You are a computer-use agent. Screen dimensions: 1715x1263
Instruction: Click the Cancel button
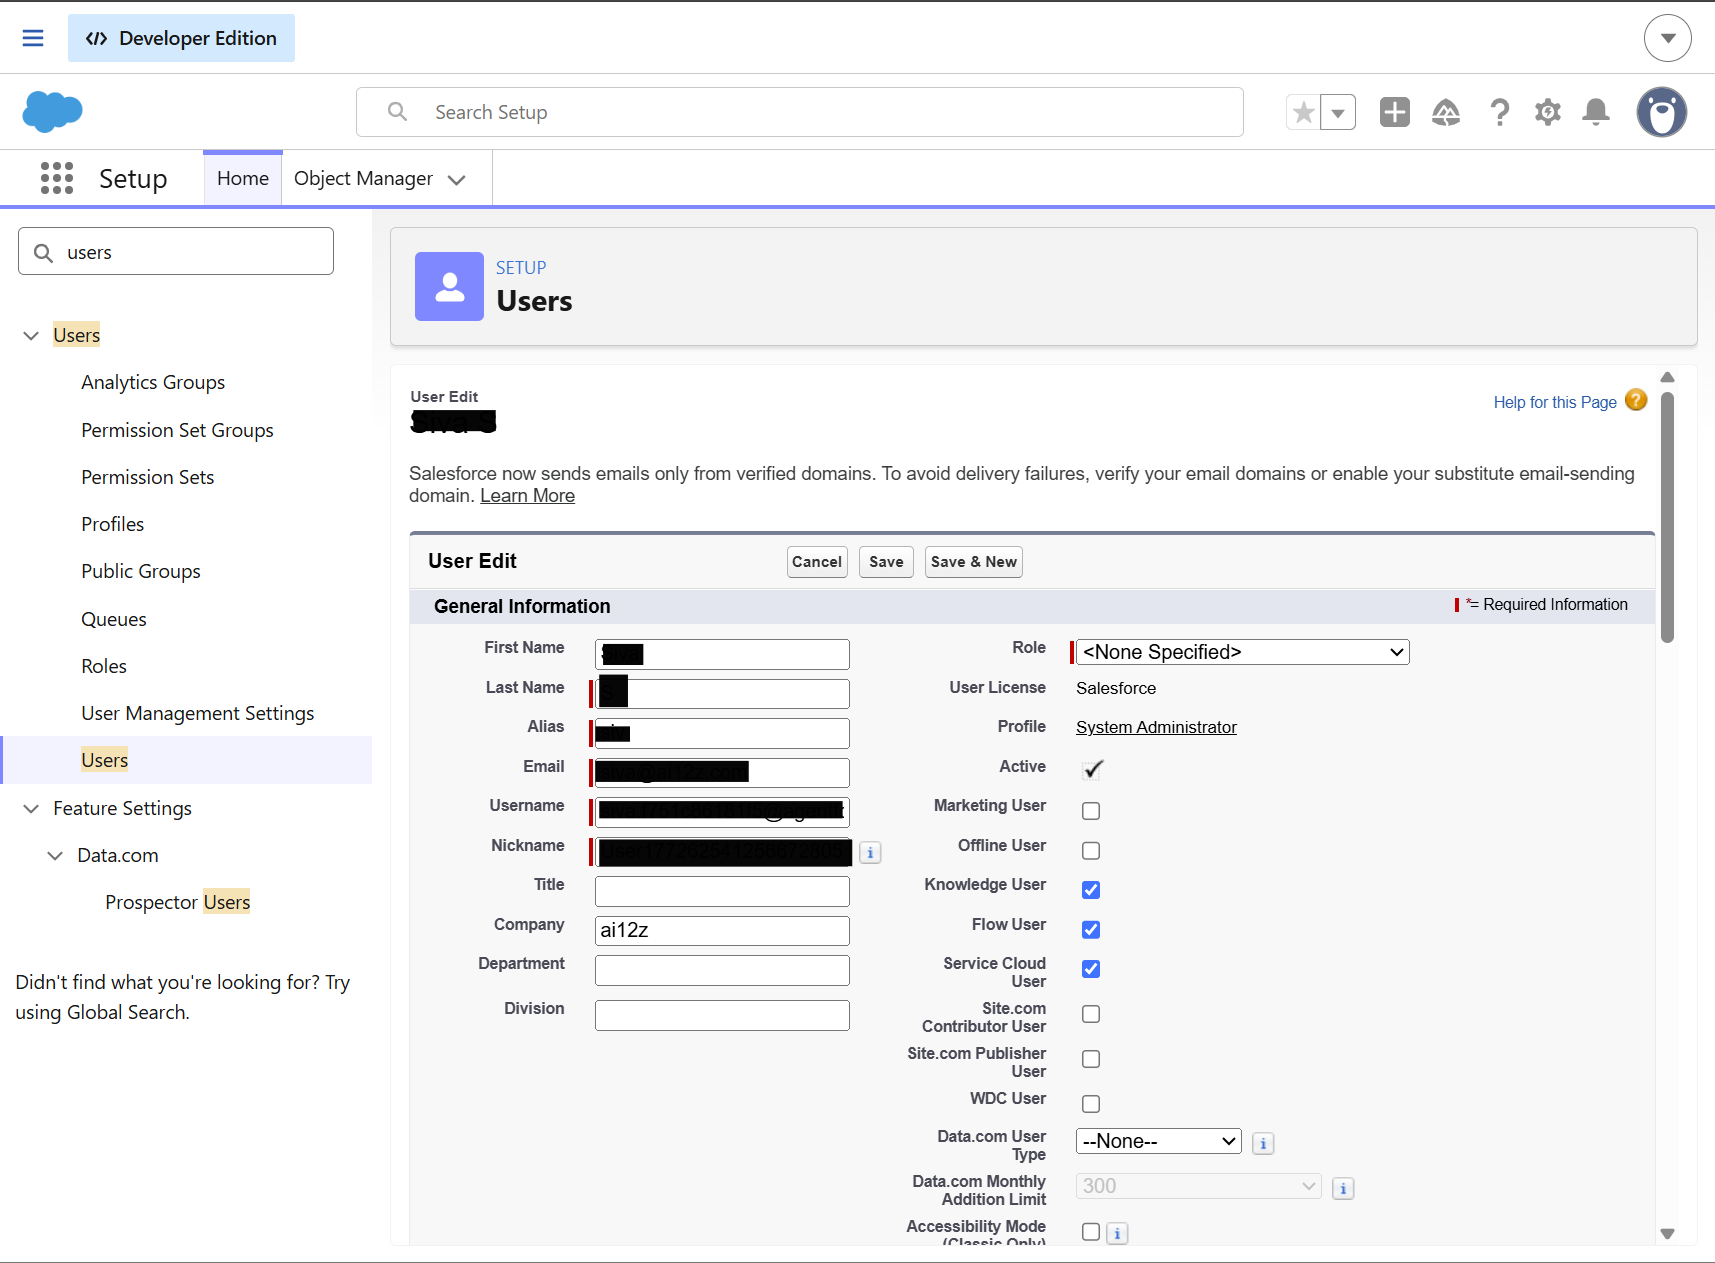817,562
